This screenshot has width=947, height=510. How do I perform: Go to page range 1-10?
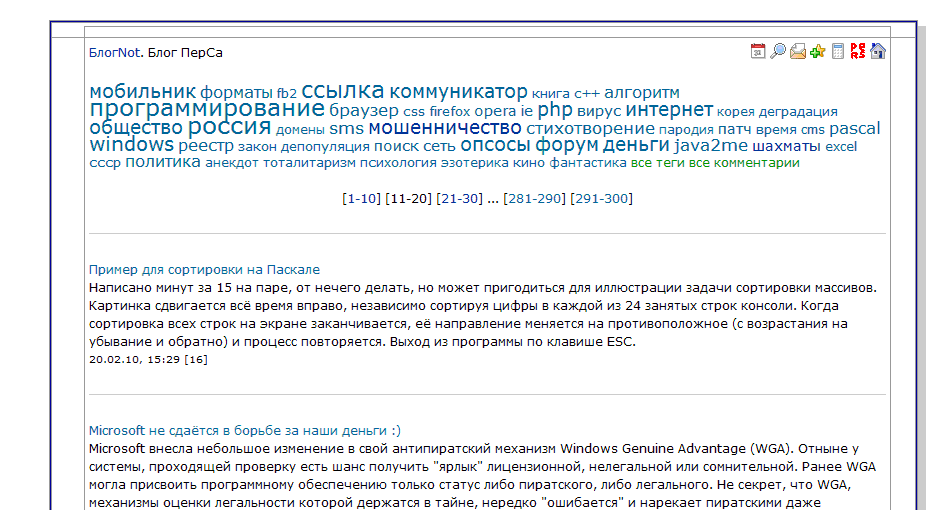(361, 198)
